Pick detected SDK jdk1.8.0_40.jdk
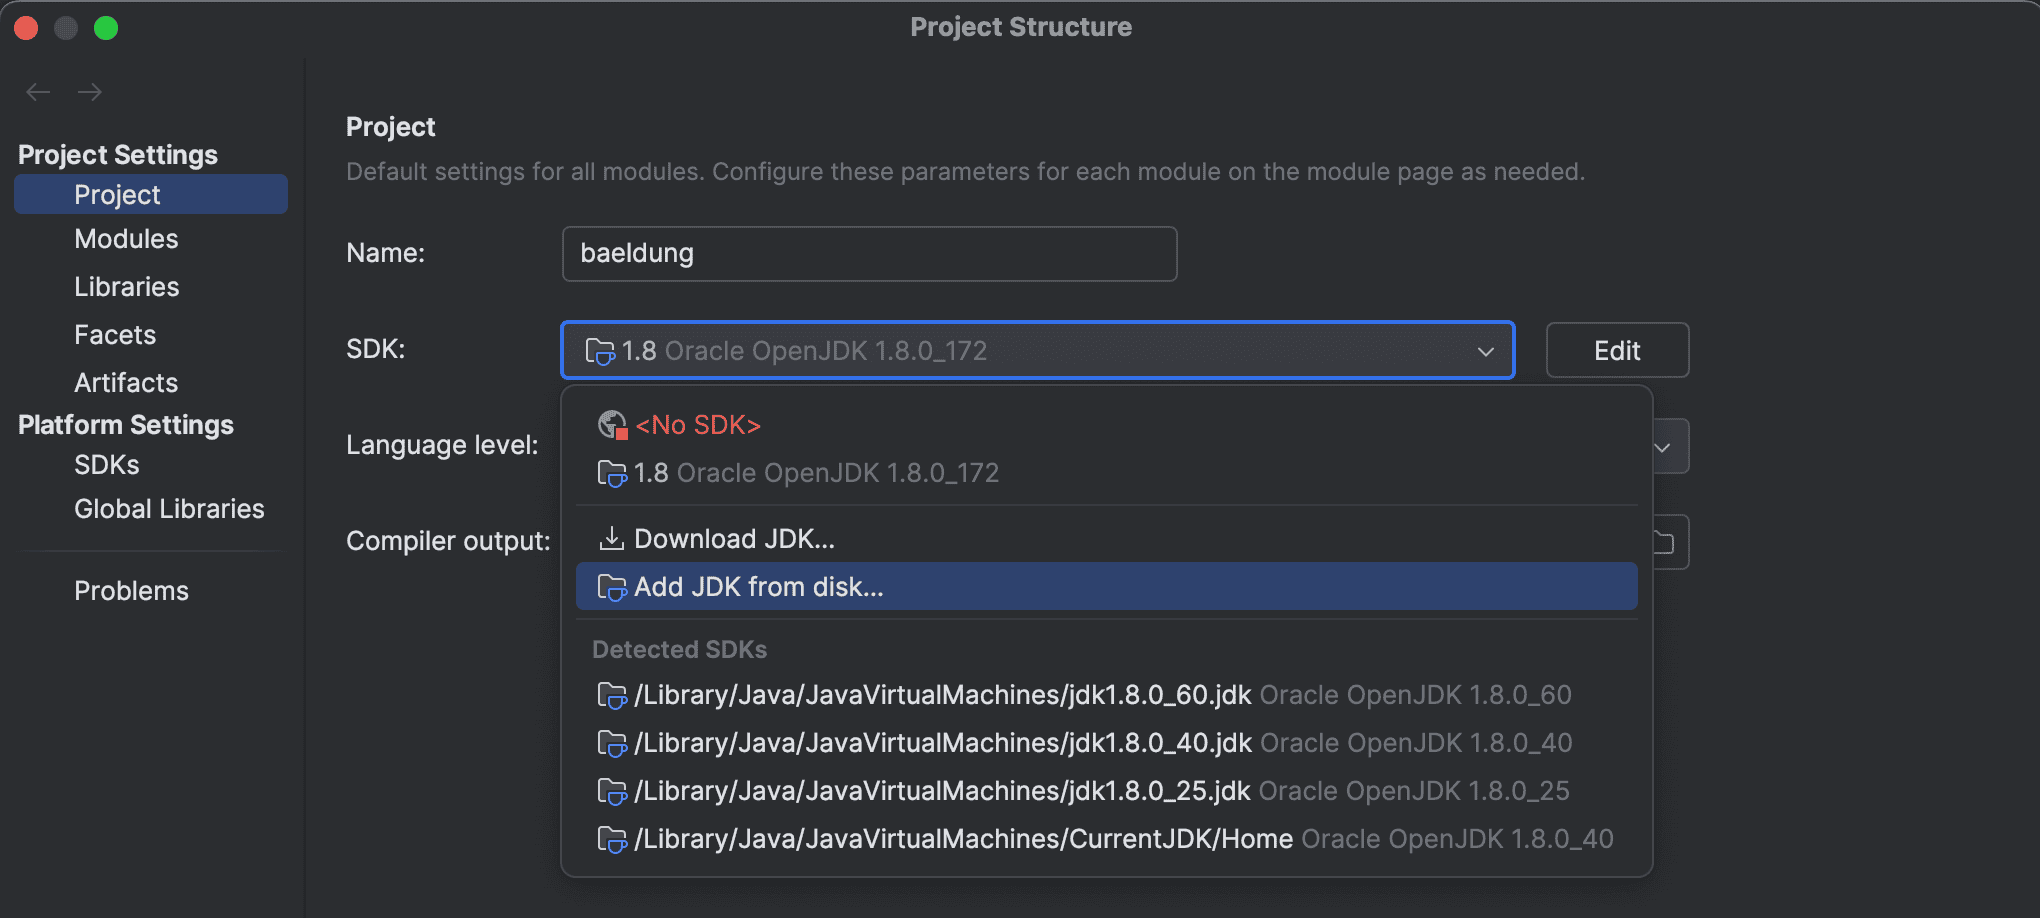Screen dimensions: 2040x918 1107,743
